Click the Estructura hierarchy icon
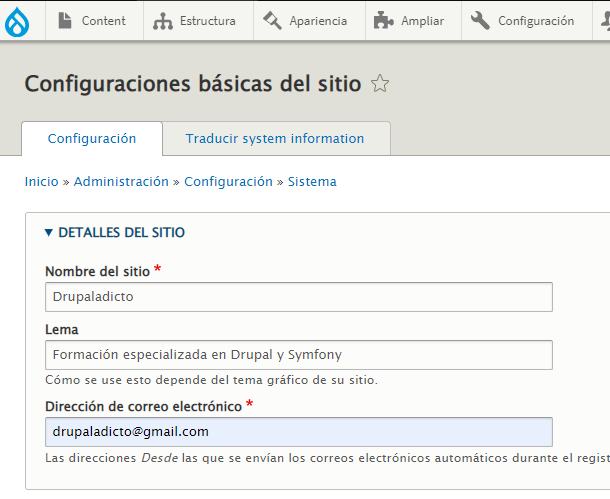This screenshot has width=610, height=499. point(163,21)
